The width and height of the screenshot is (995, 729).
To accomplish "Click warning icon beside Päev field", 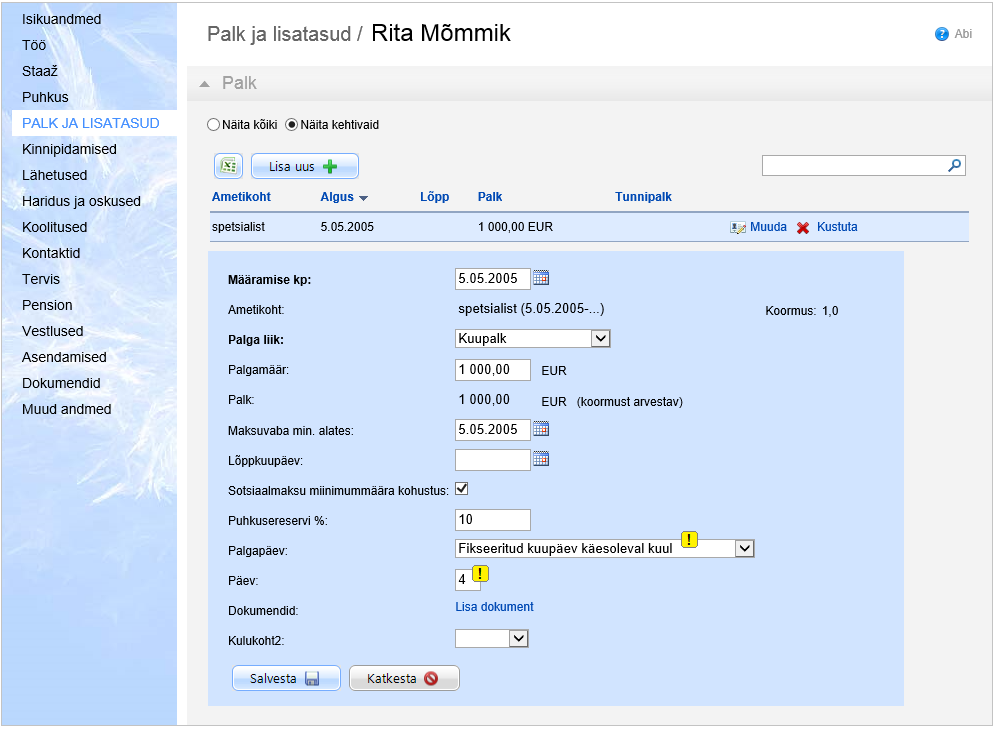I will [479, 573].
